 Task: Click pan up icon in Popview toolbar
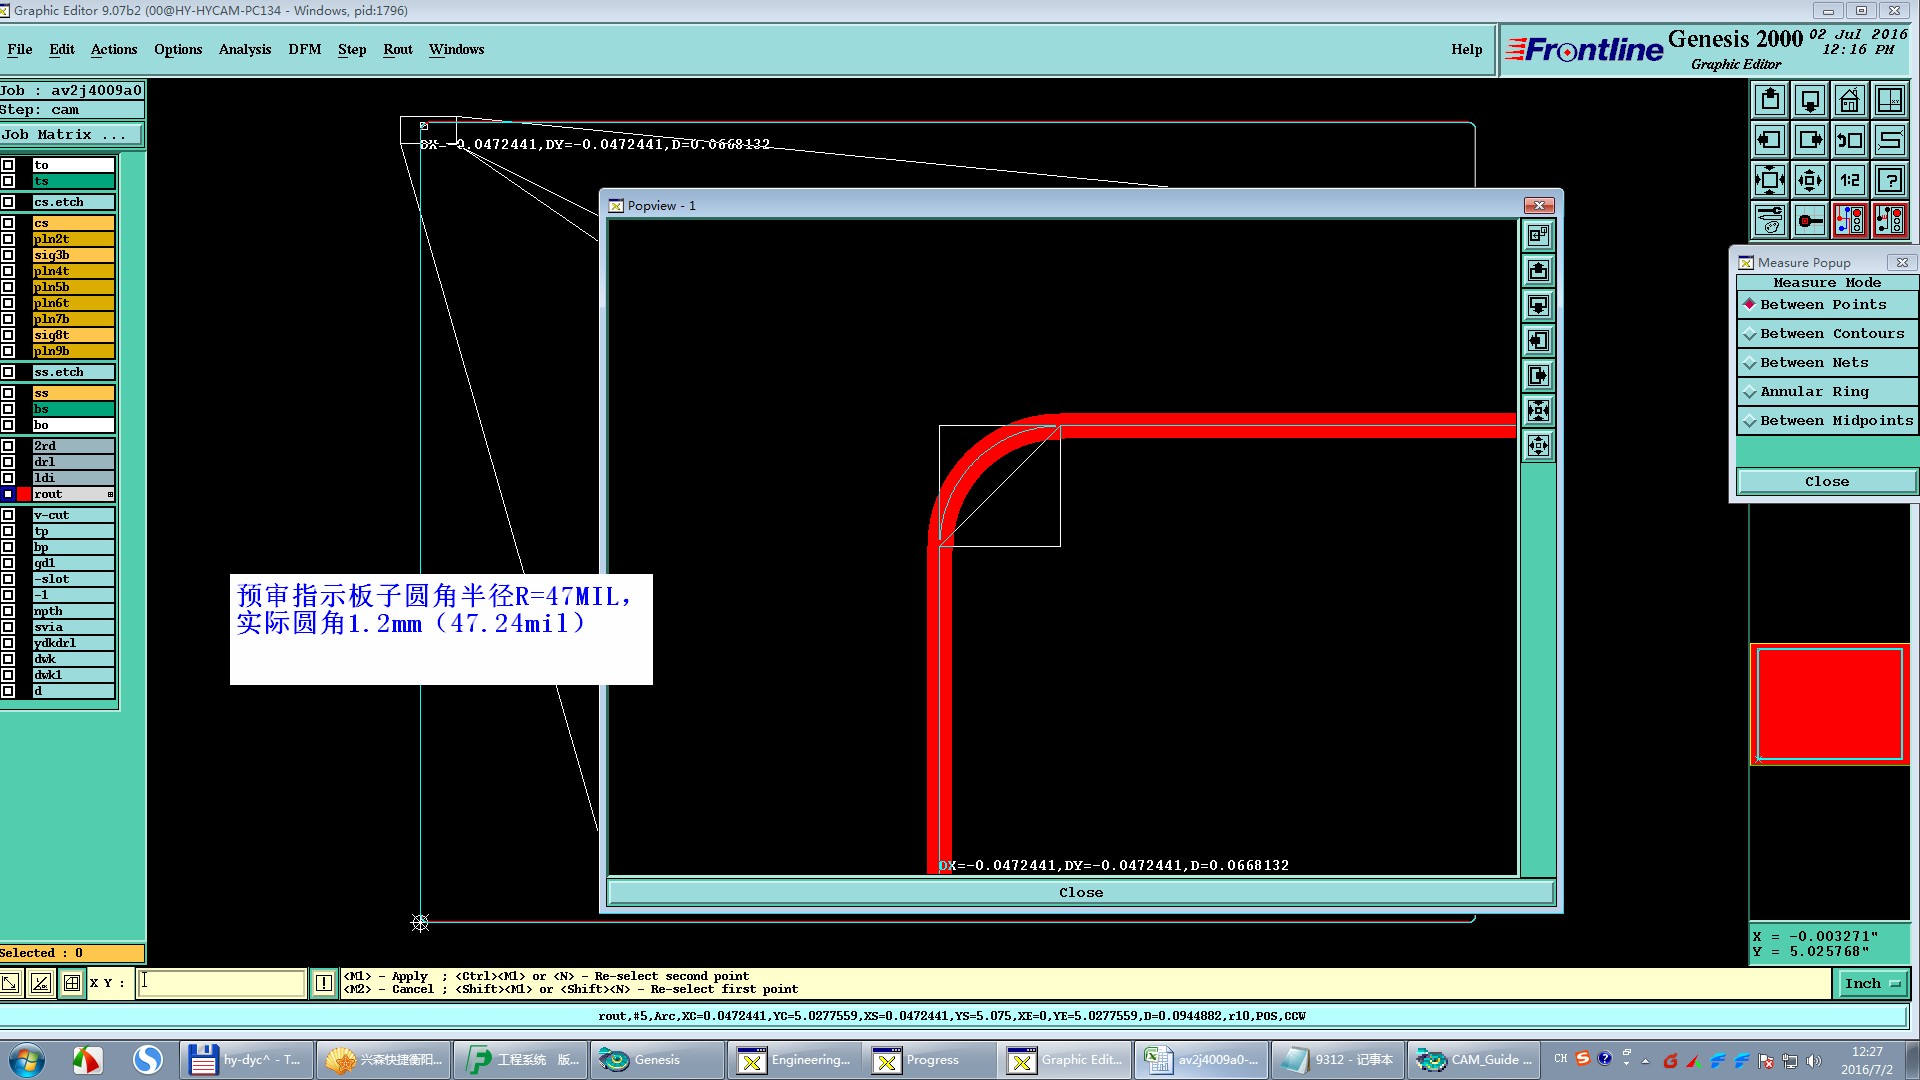pos(1538,271)
